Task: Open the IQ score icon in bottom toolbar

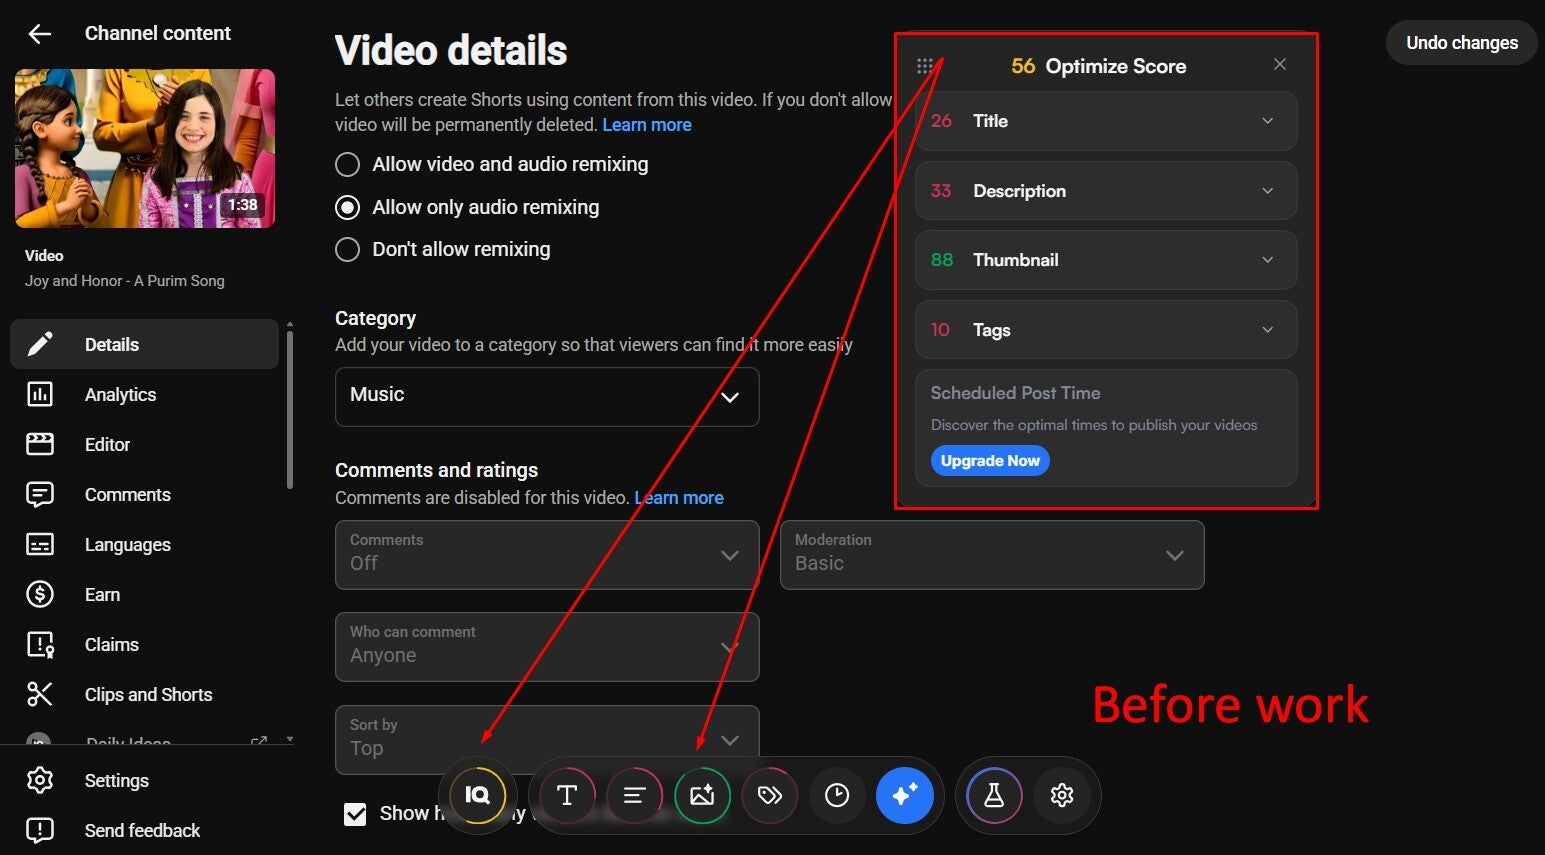Action: click(x=478, y=795)
